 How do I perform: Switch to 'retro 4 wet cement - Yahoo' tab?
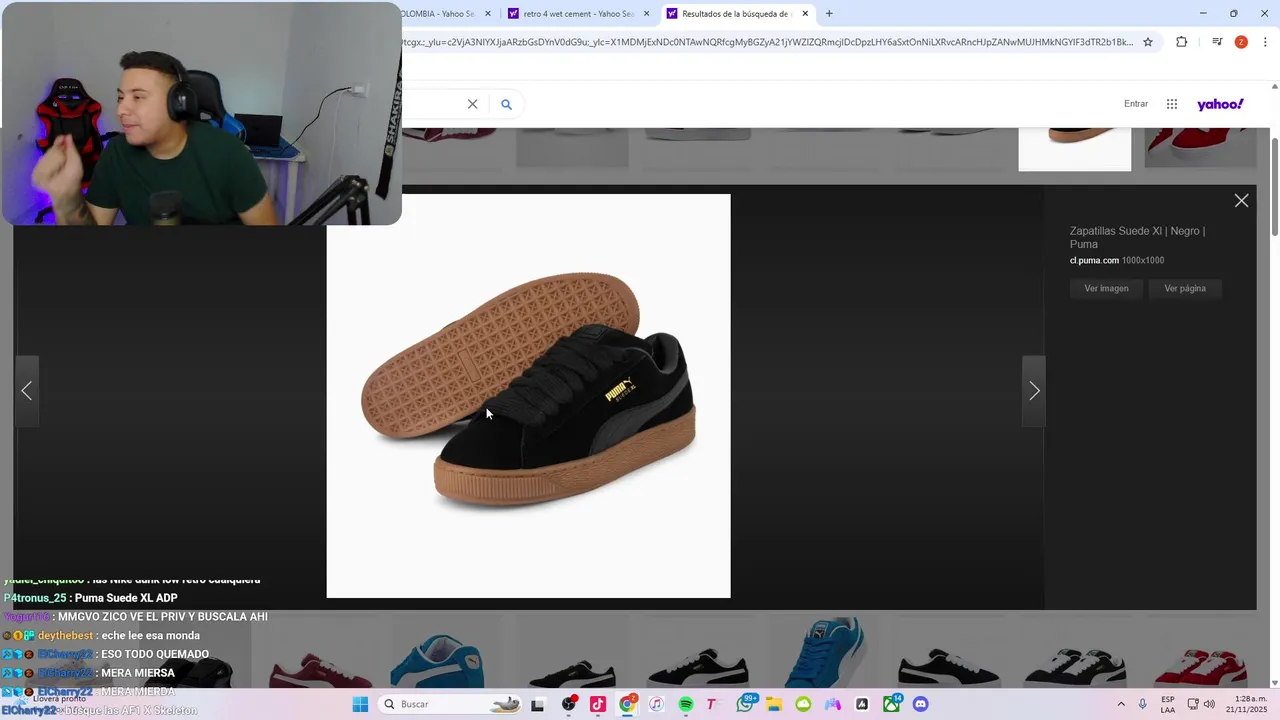tap(579, 14)
